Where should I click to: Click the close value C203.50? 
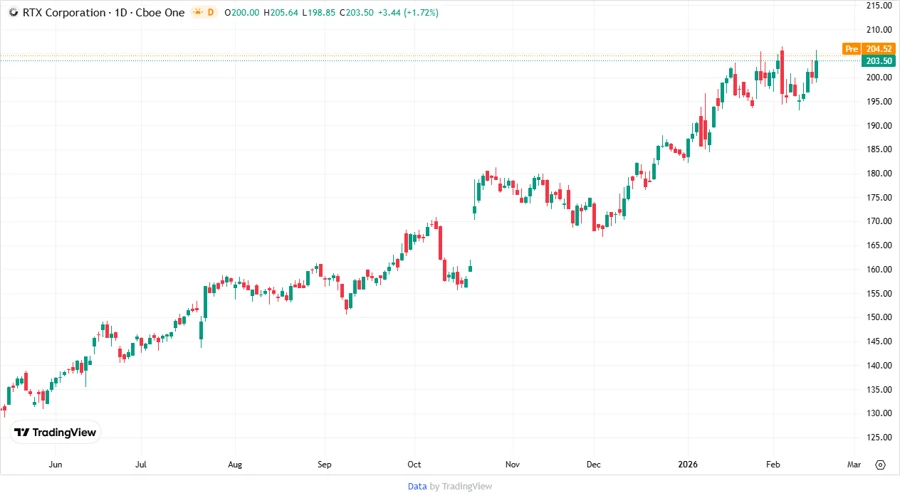pyautogui.click(x=356, y=13)
